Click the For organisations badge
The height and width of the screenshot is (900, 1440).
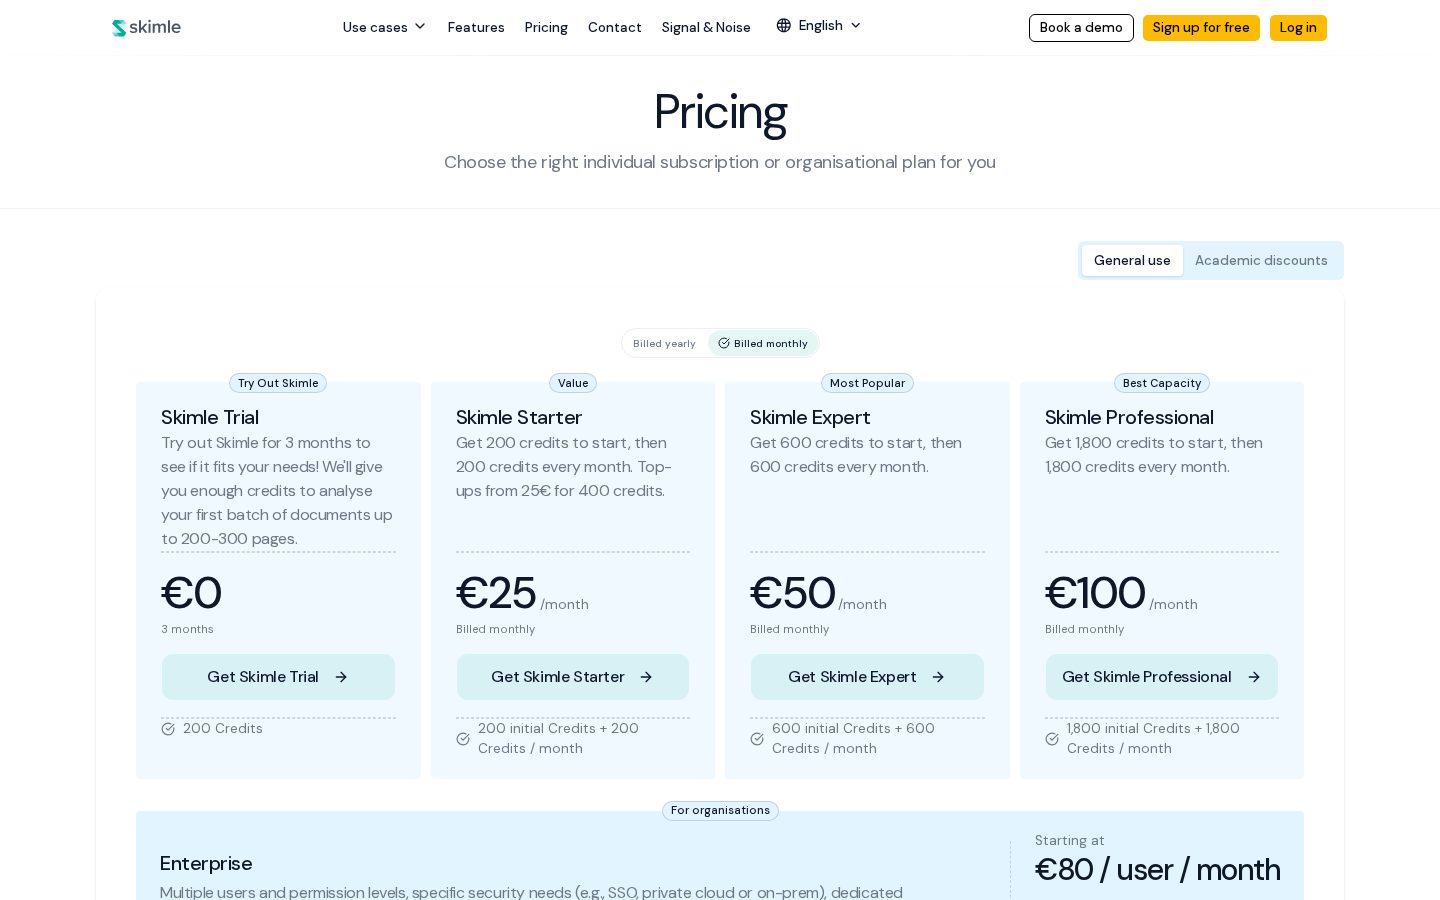click(720, 811)
